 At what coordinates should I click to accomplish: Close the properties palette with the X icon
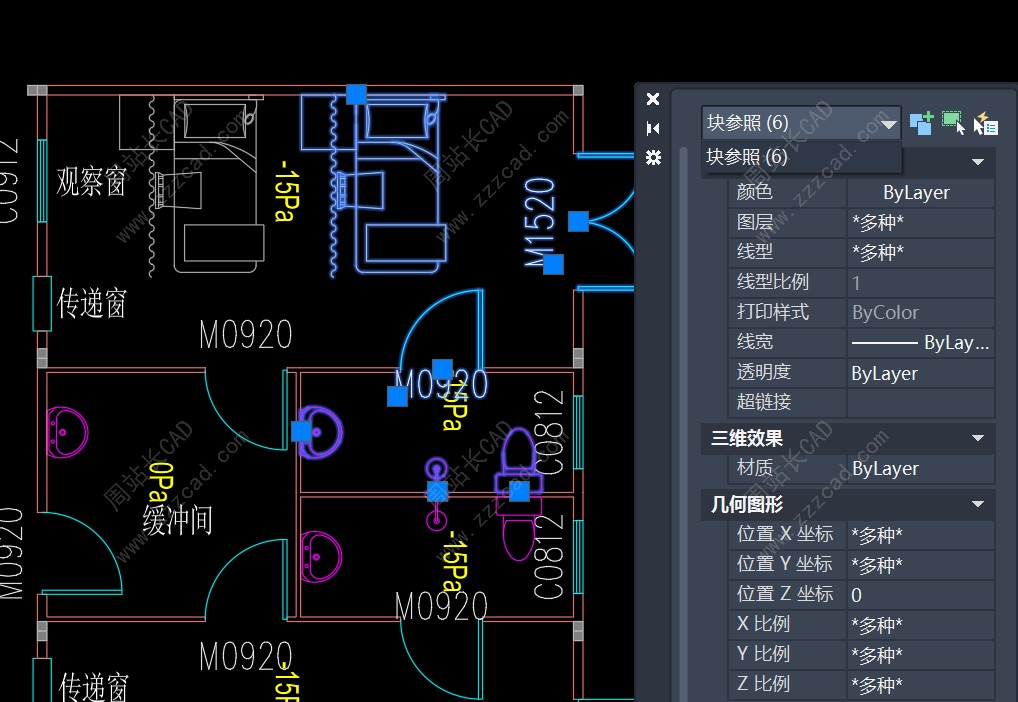(653, 98)
